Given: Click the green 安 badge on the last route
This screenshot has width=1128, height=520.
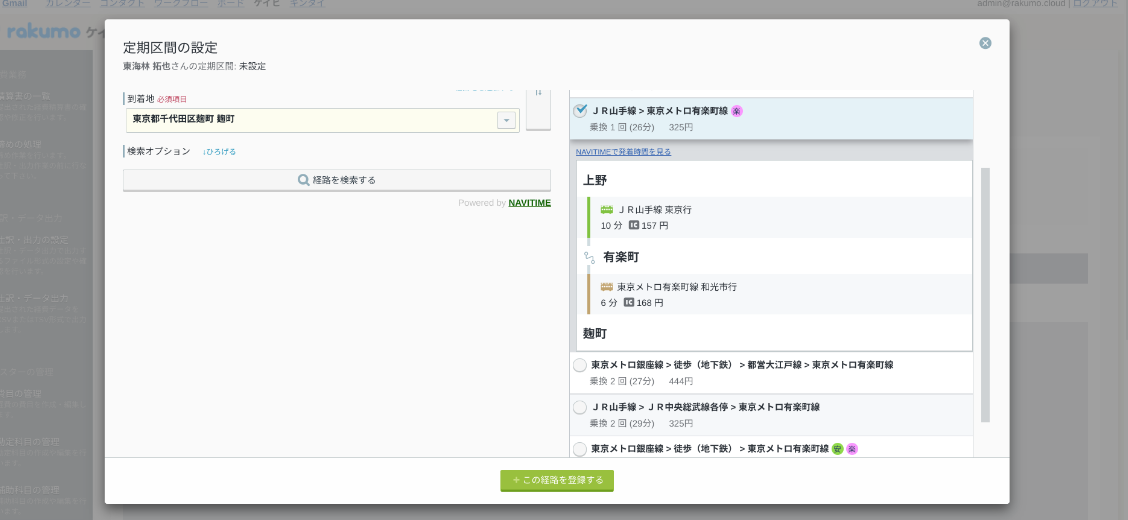Looking at the screenshot, I should pyautogui.click(x=837, y=449).
